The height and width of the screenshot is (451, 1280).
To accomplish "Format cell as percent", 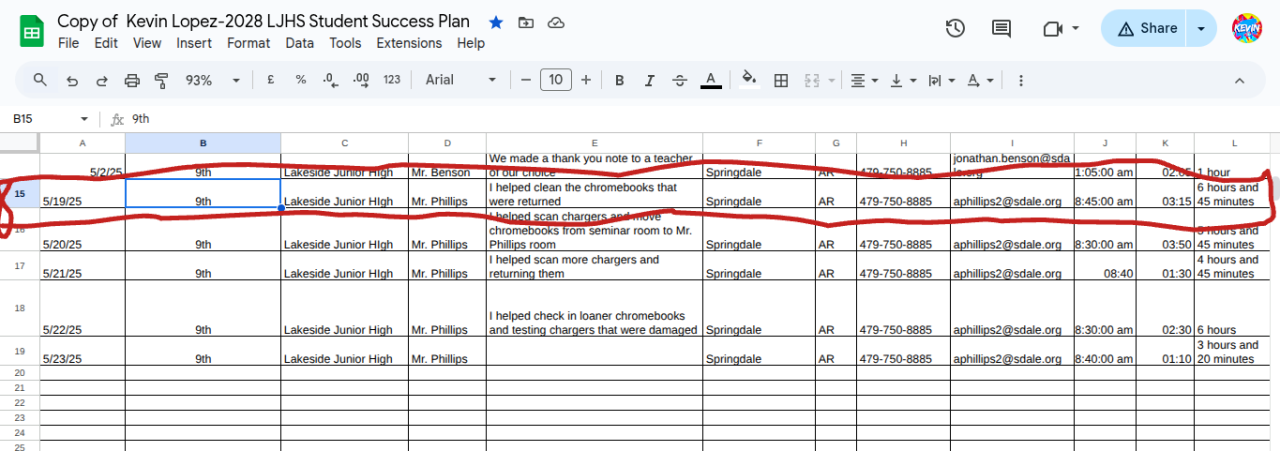I will click(300, 80).
